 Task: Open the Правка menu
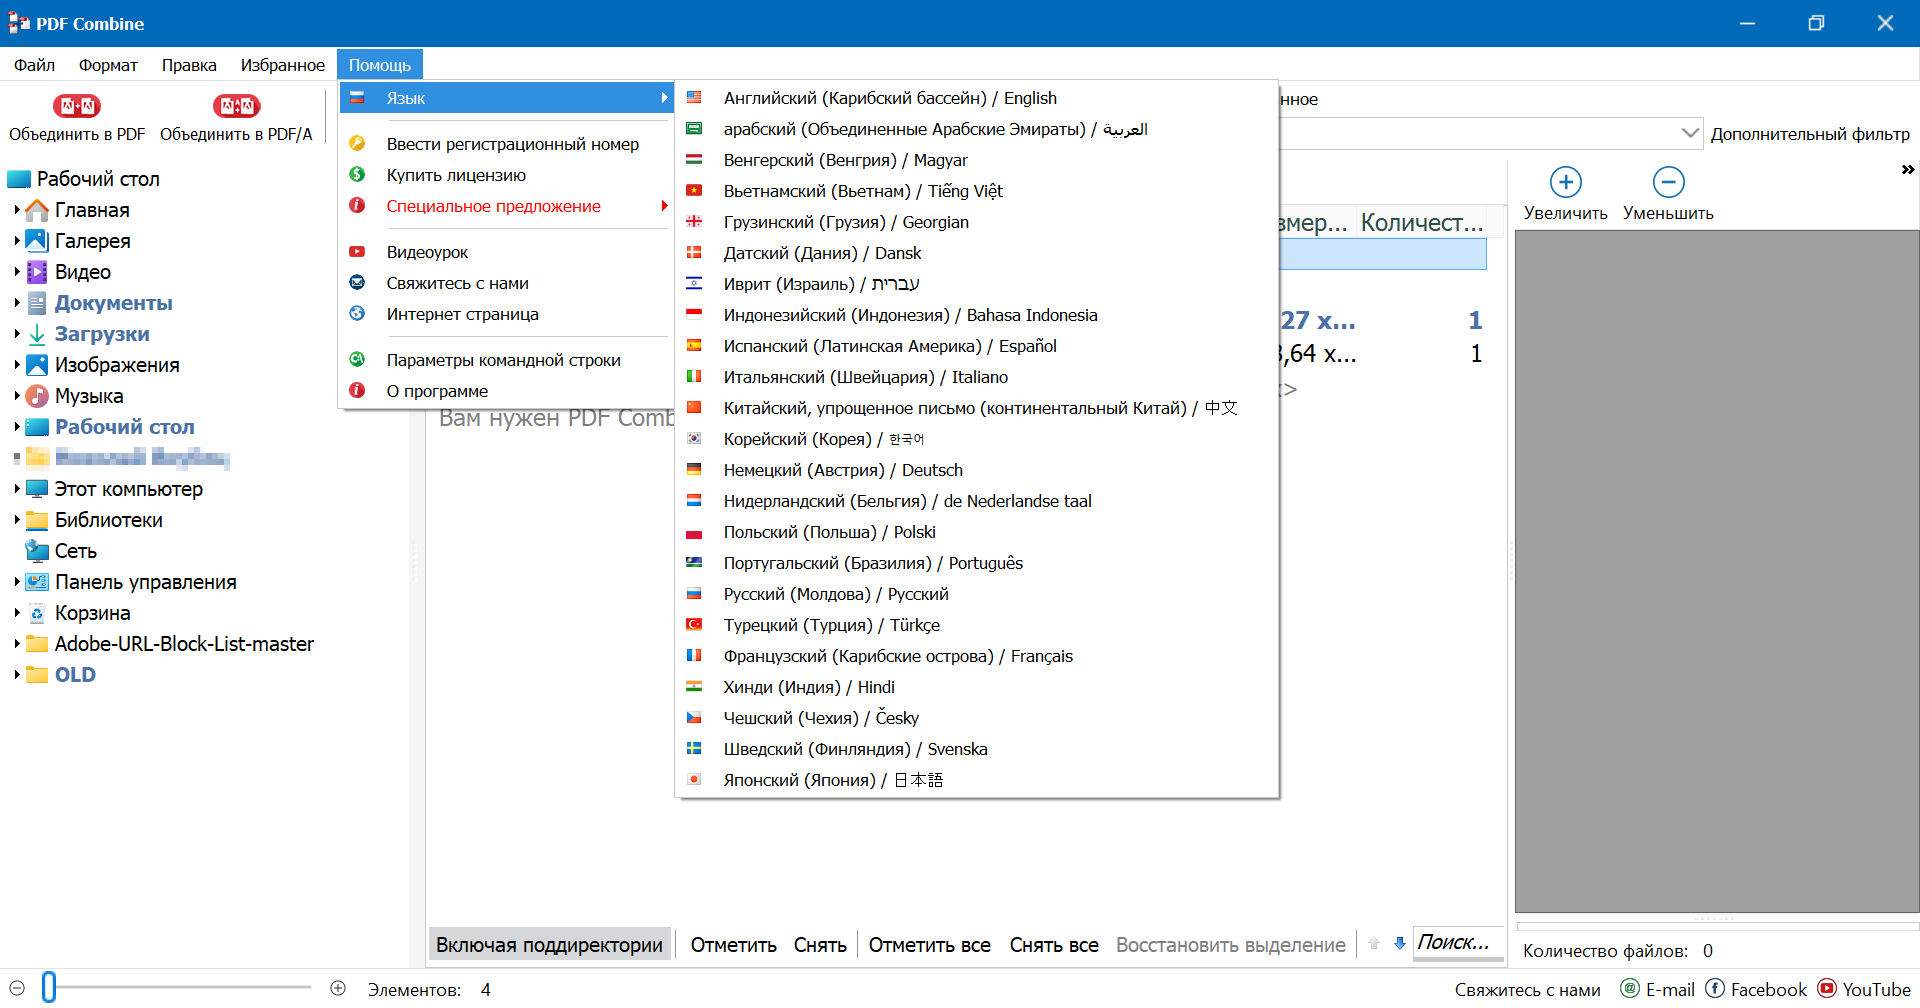189,65
